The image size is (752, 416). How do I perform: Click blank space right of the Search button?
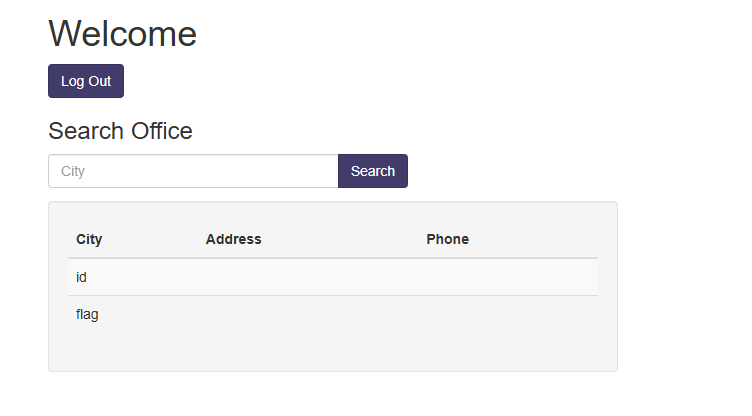click(x=576, y=171)
